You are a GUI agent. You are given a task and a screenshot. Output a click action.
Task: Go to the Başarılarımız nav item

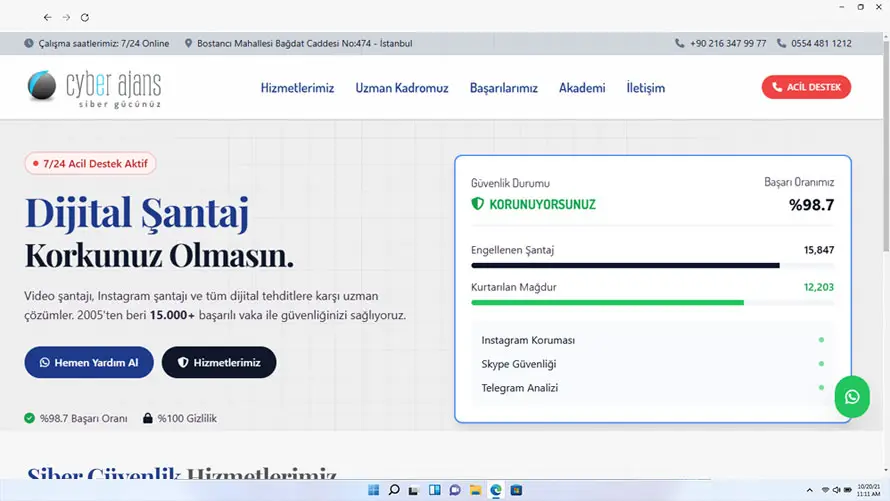click(503, 88)
